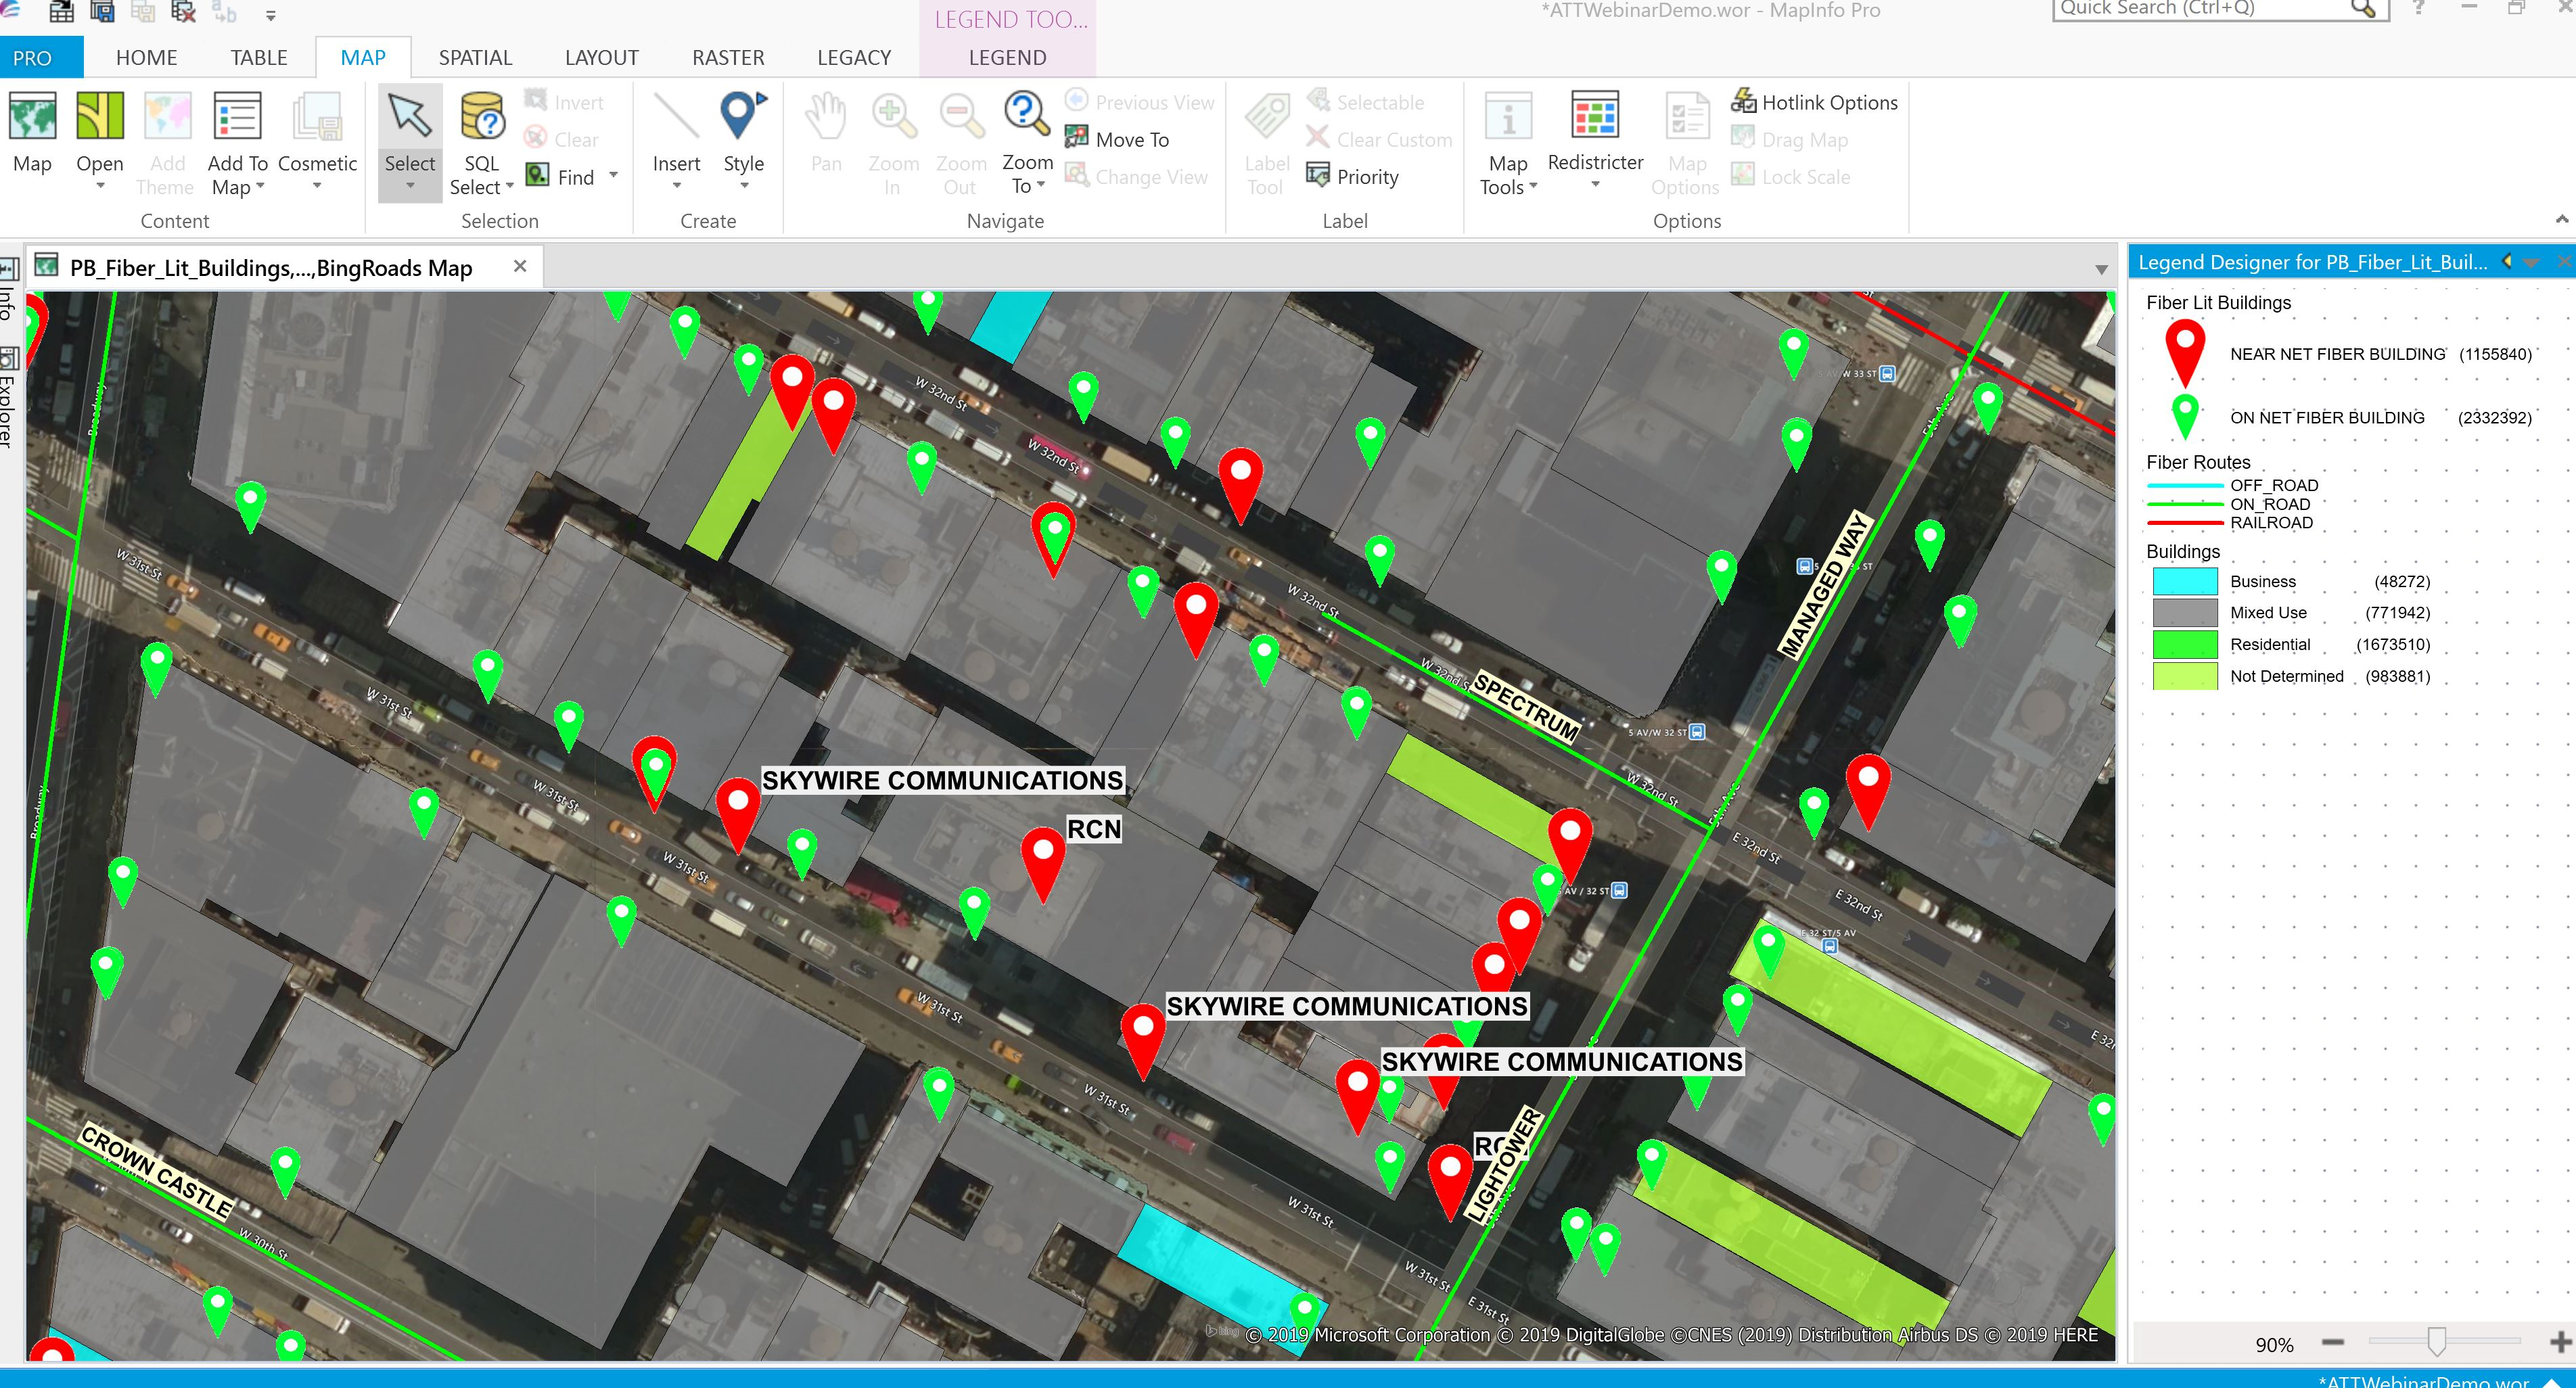Choose the Insert line tool
2576x1388 pixels.
tap(676, 117)
